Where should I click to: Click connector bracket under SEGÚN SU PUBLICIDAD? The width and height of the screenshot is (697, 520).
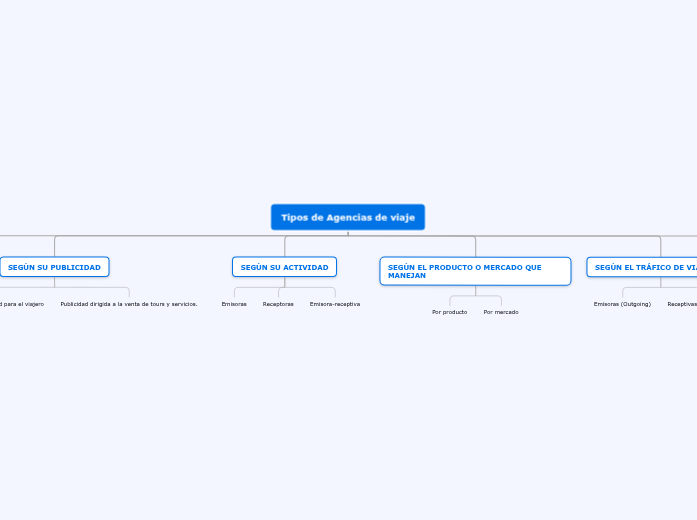coord(90,288)
